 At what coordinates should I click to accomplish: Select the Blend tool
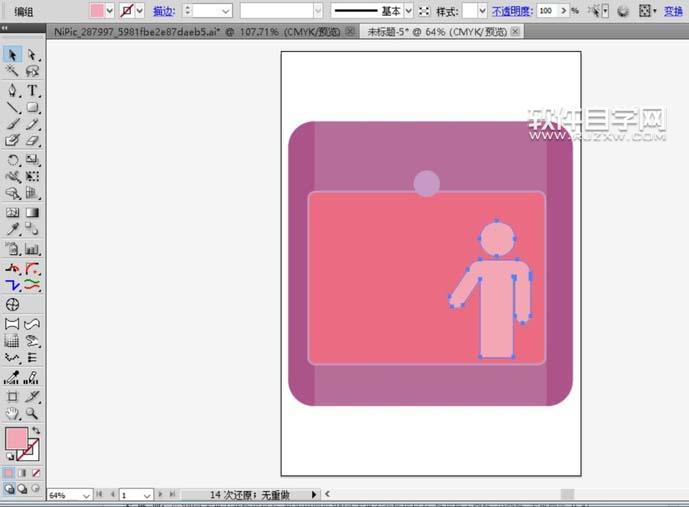[32, 229]
